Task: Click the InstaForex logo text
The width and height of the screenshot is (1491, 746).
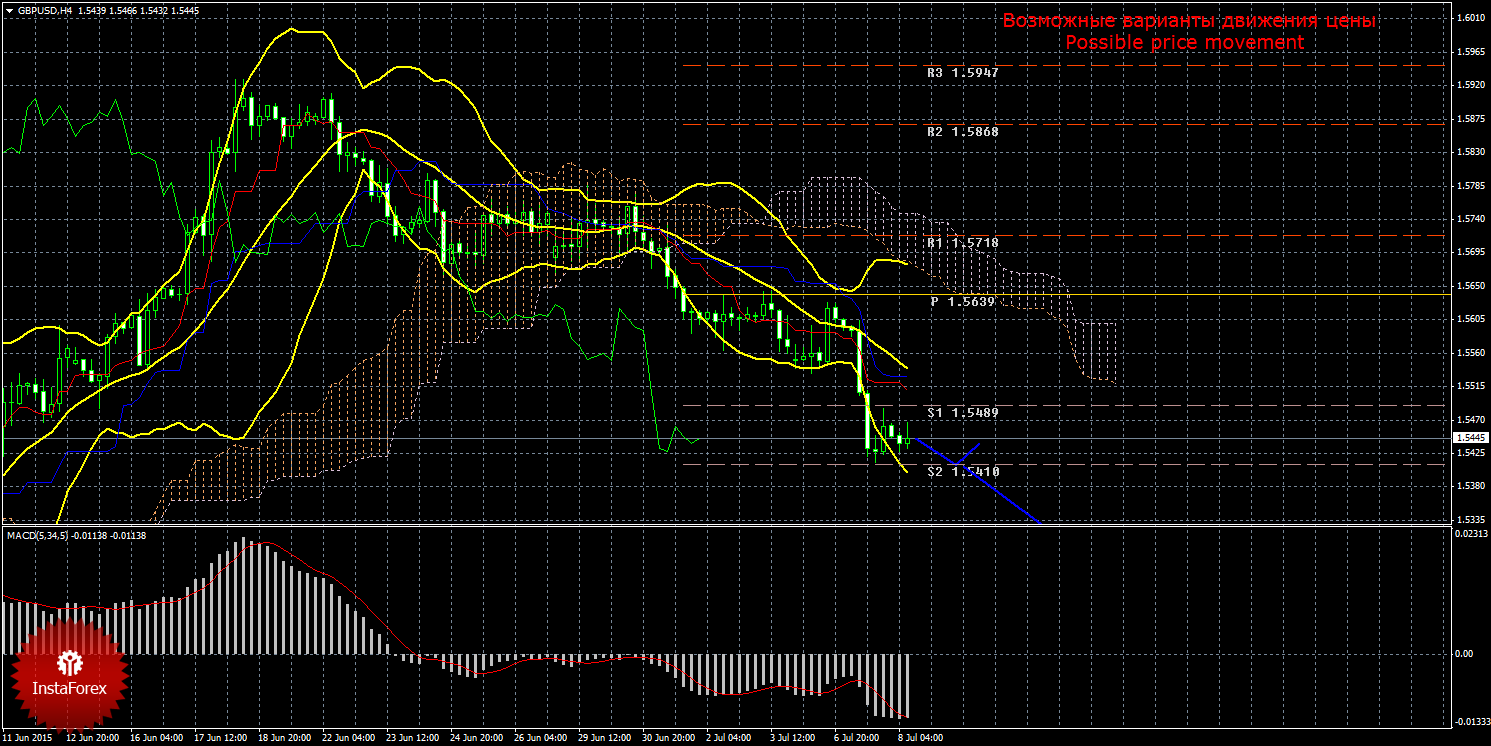Action: pos(70,689)
